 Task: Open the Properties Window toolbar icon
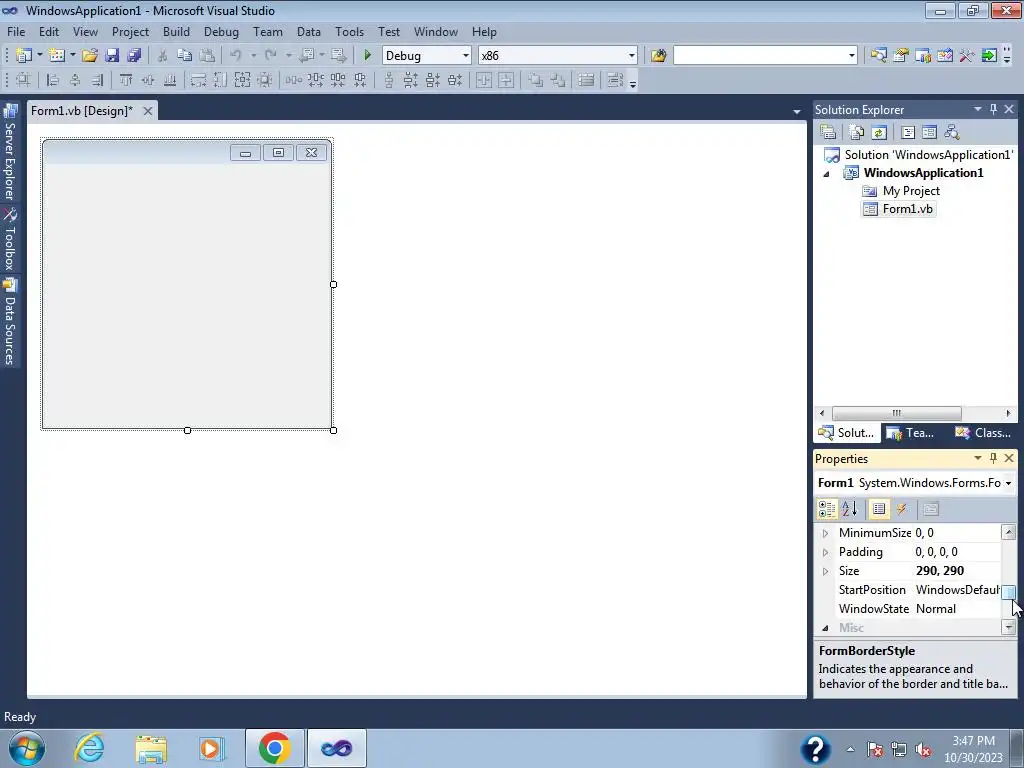pos(901,56)
